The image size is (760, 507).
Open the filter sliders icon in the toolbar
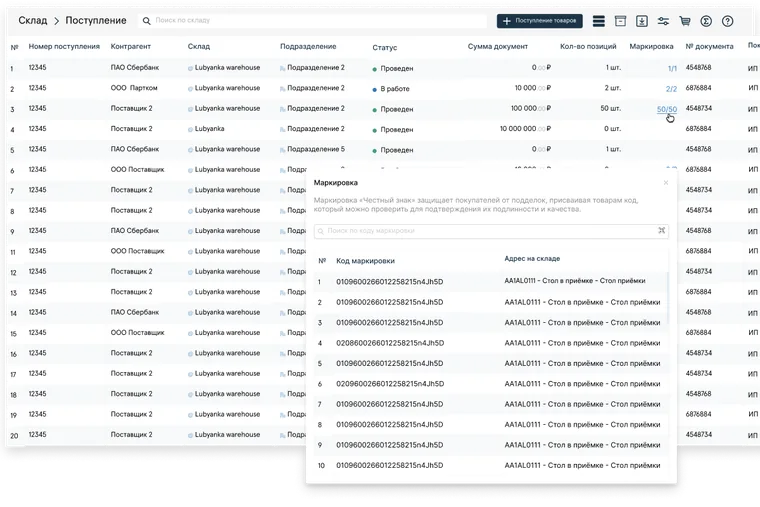663,21
